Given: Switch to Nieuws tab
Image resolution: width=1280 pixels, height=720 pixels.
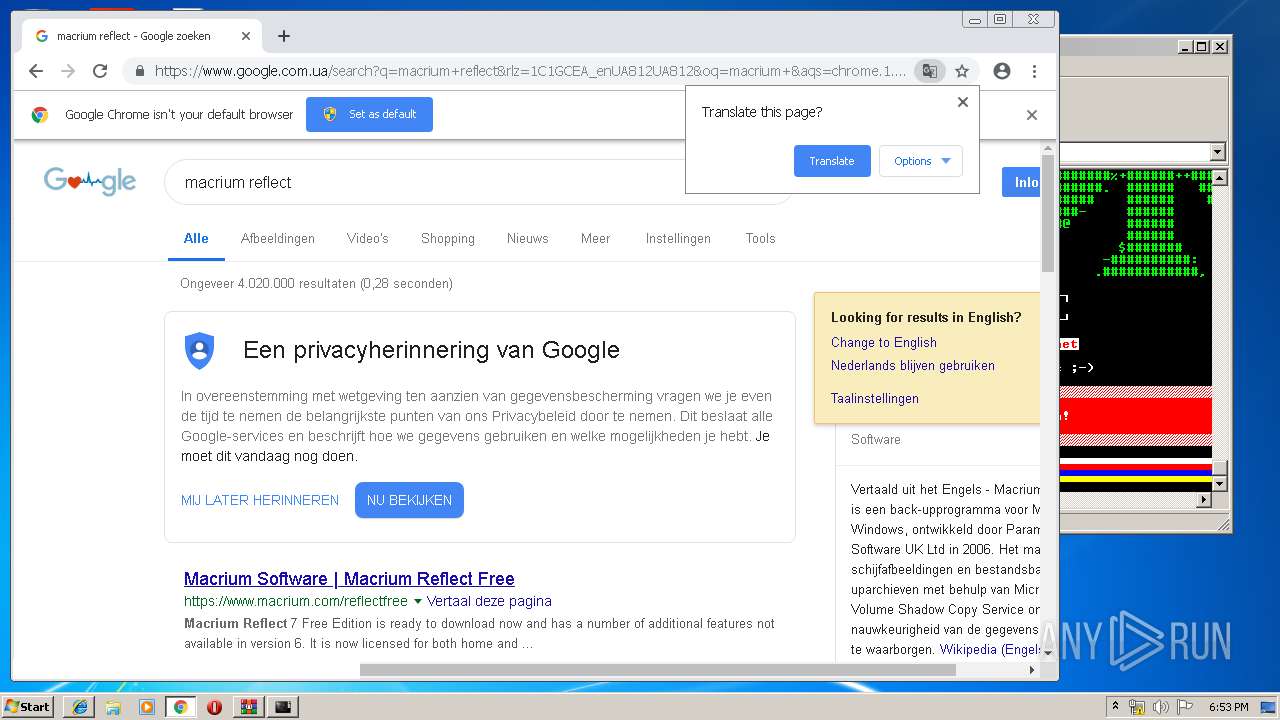Looking at the screenshot, I should point(528,238).
